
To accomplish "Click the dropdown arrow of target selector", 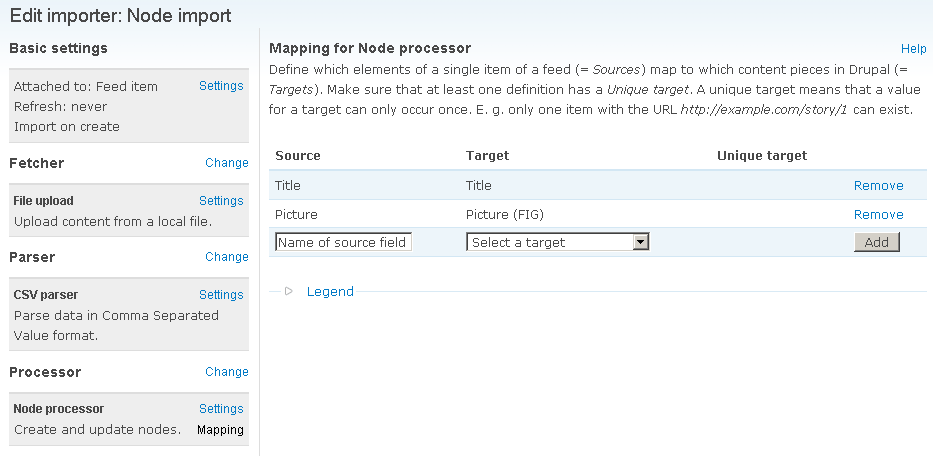I will 640,242.
